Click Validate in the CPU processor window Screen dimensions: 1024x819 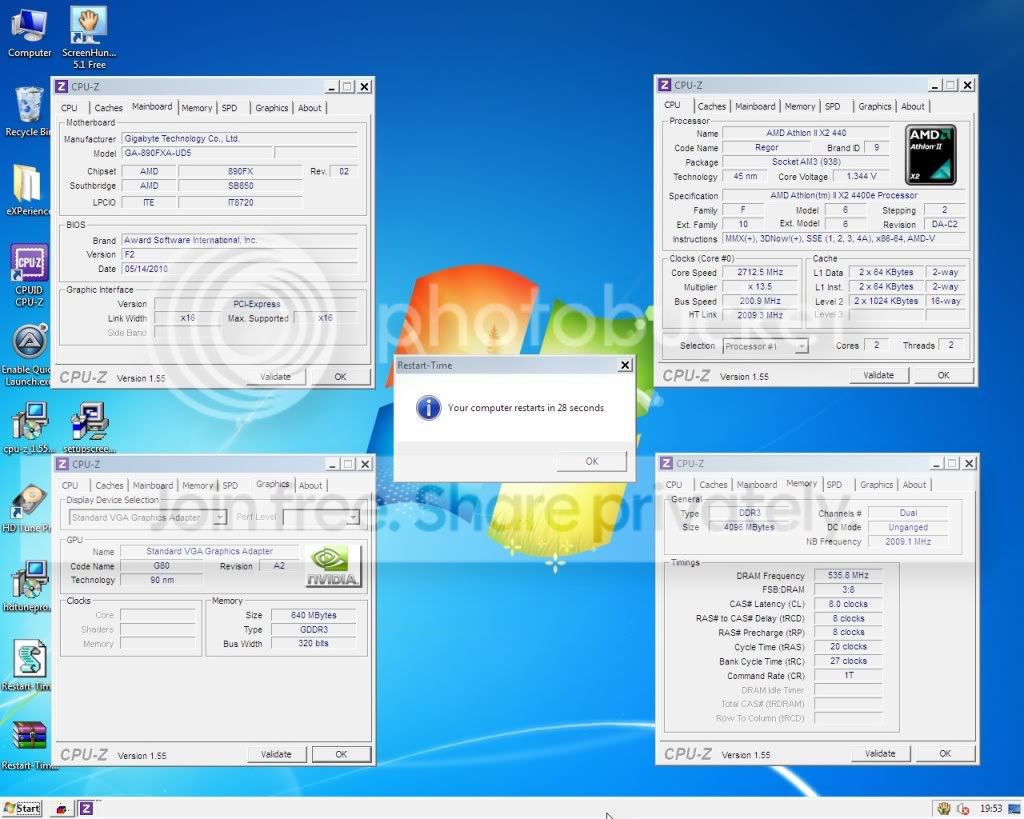point(878,376)
